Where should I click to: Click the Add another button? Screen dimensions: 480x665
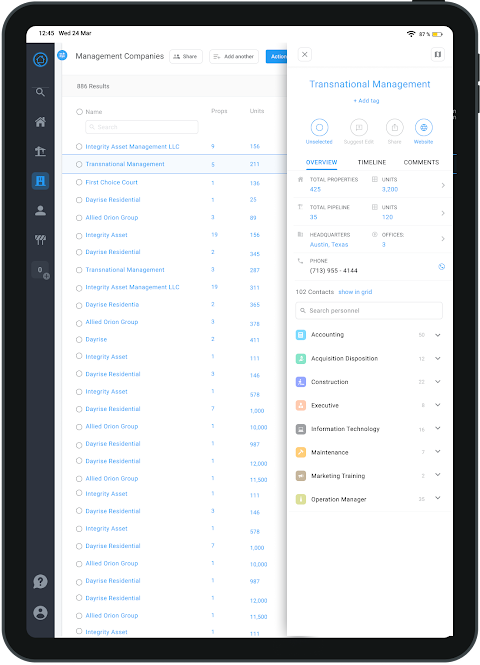(234, 56)
